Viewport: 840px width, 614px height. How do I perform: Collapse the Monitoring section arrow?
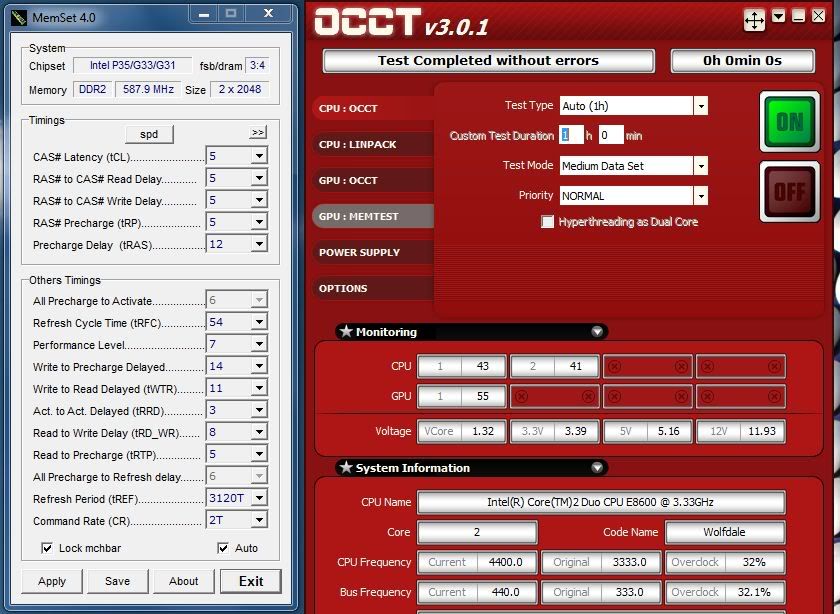point(597,332)
